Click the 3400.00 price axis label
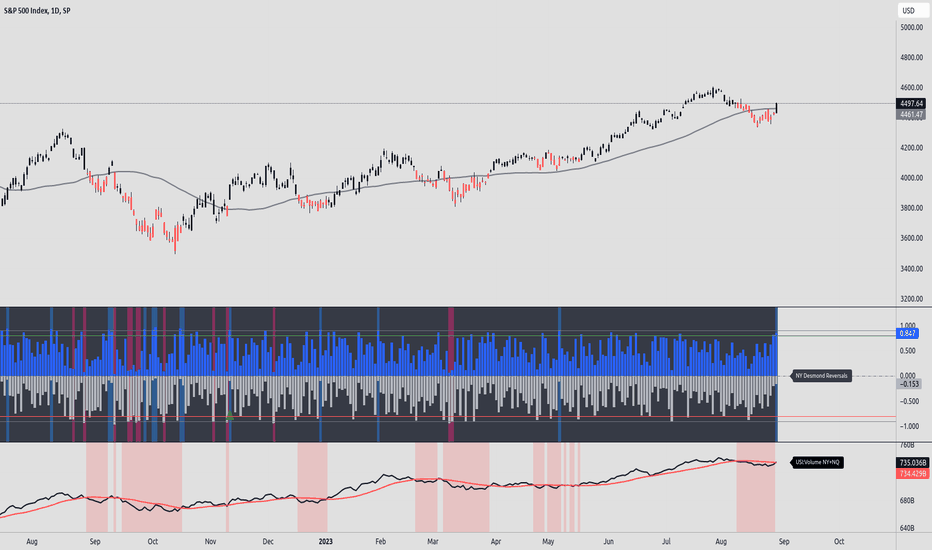Image resolution: width=932 pixels, height=550 pixels. point(912,269)
